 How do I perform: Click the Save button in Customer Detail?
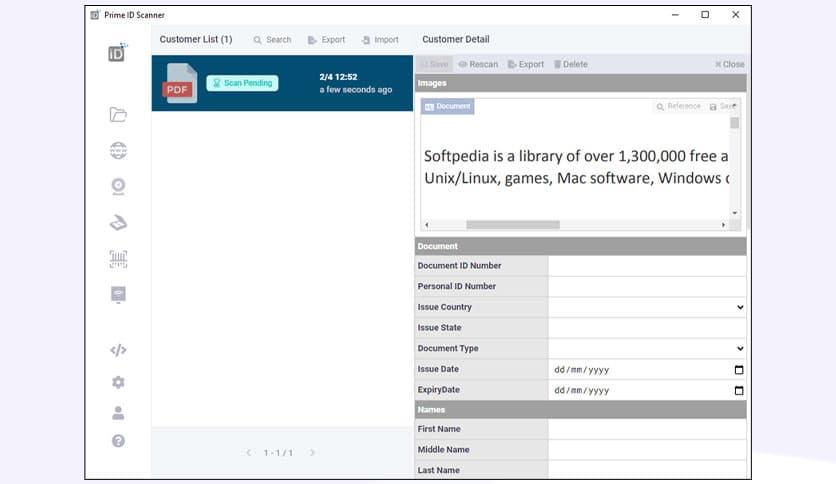coord(435,64)
